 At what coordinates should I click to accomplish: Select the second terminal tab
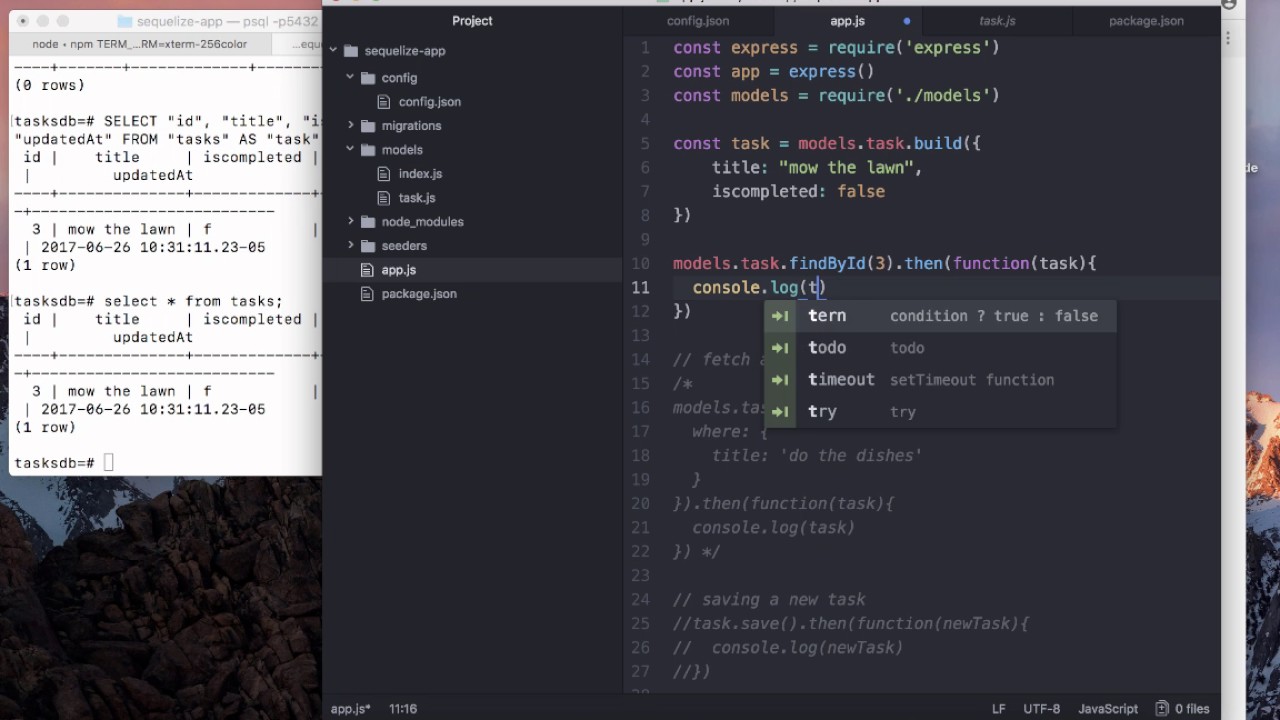click(296, 45)
